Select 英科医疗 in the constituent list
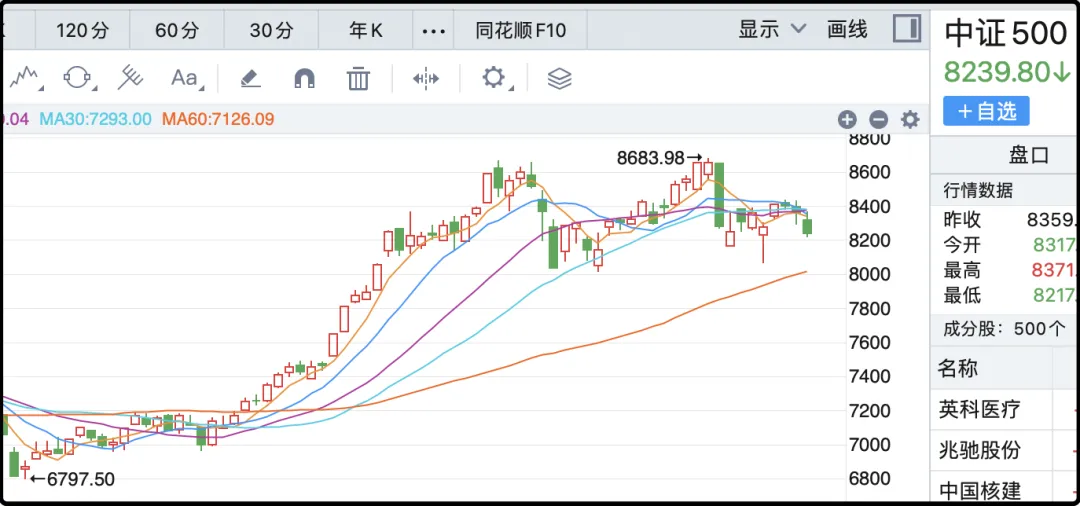The image size is (1080, 506). pyautogui.click(x=979, y=409)
